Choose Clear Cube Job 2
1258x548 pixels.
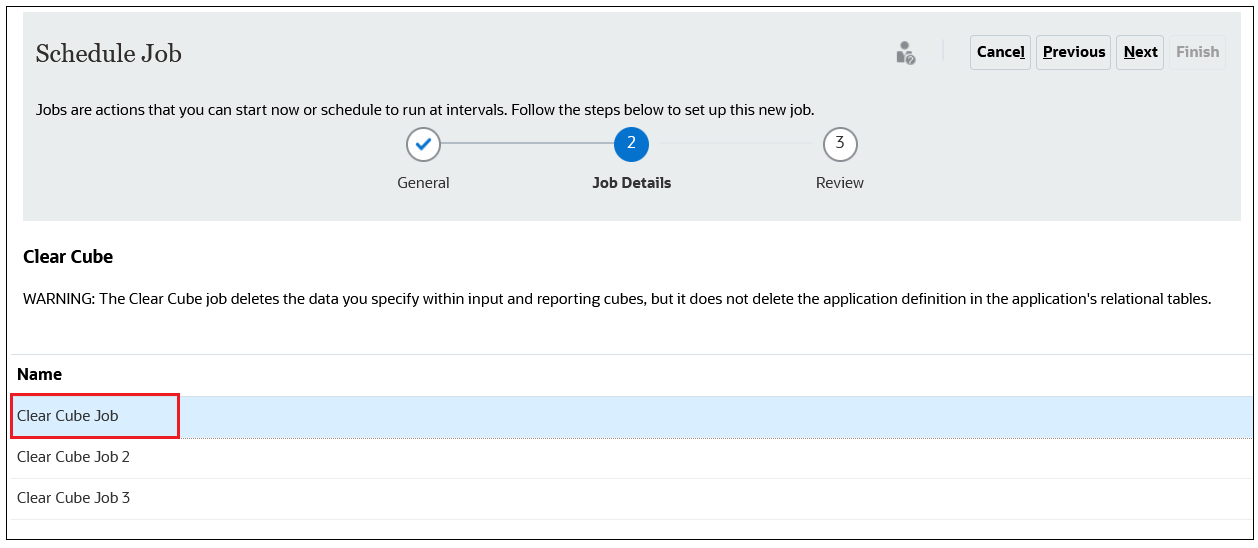click(74, 457)
